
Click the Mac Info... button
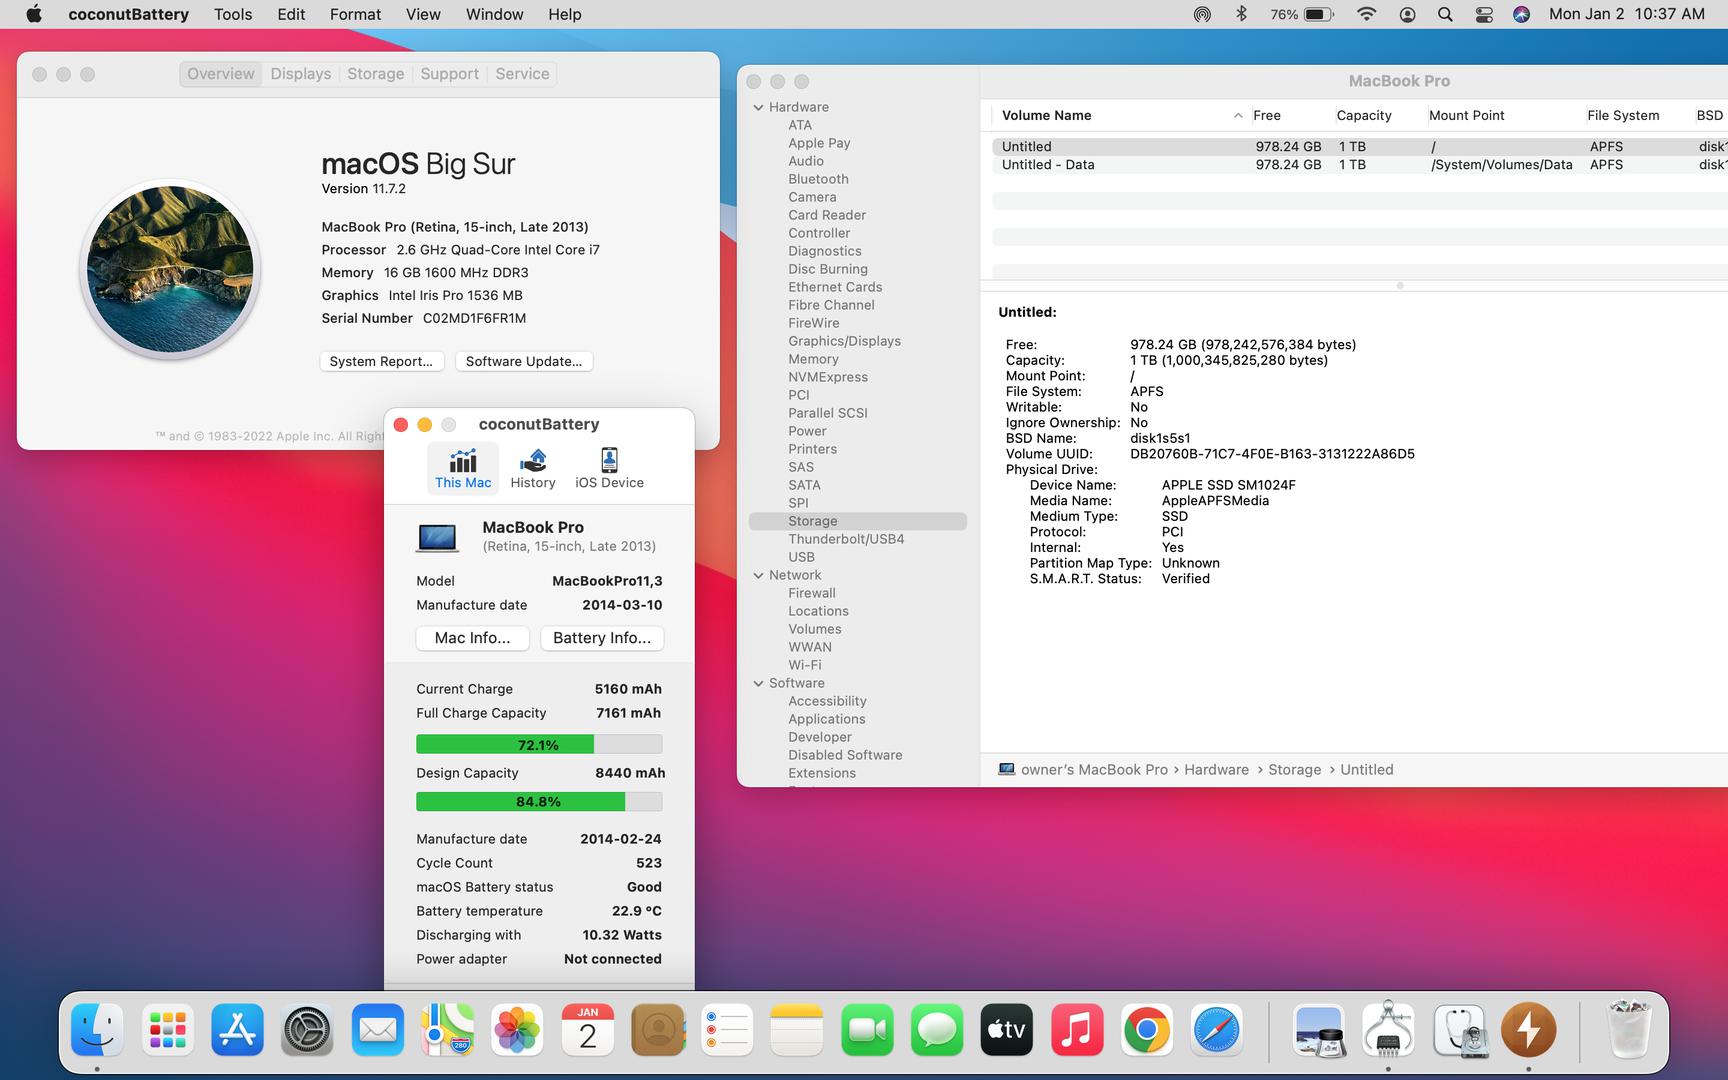coord(472,638)
